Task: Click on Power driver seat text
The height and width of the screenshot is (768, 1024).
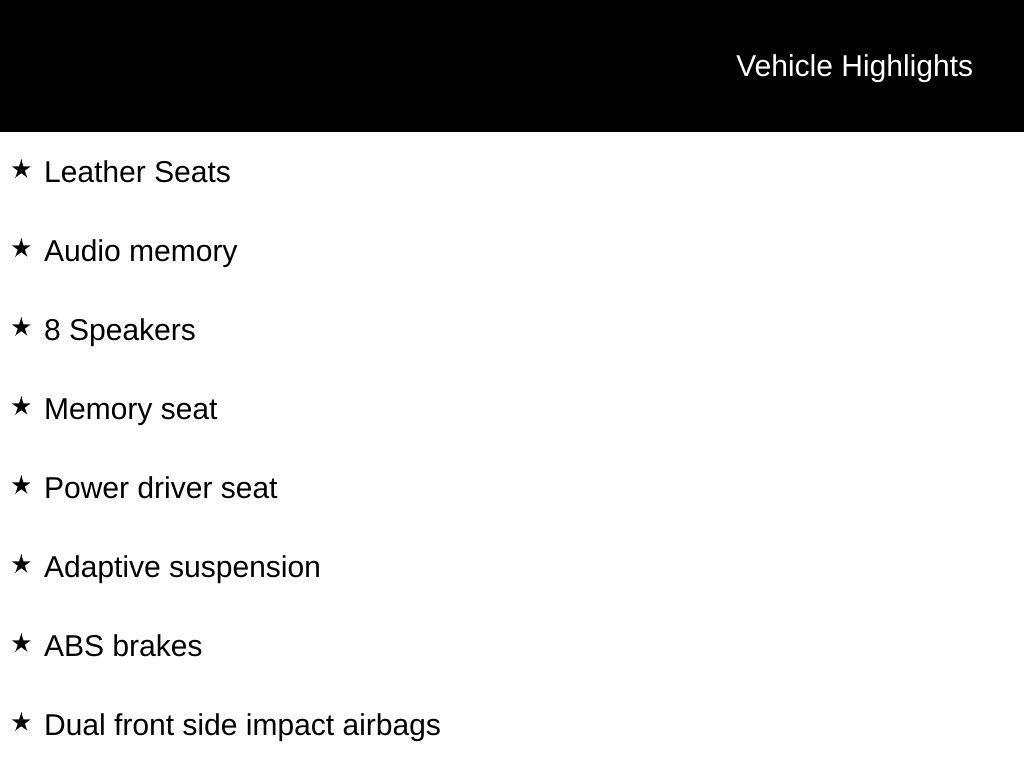Action: click(161, 488)
